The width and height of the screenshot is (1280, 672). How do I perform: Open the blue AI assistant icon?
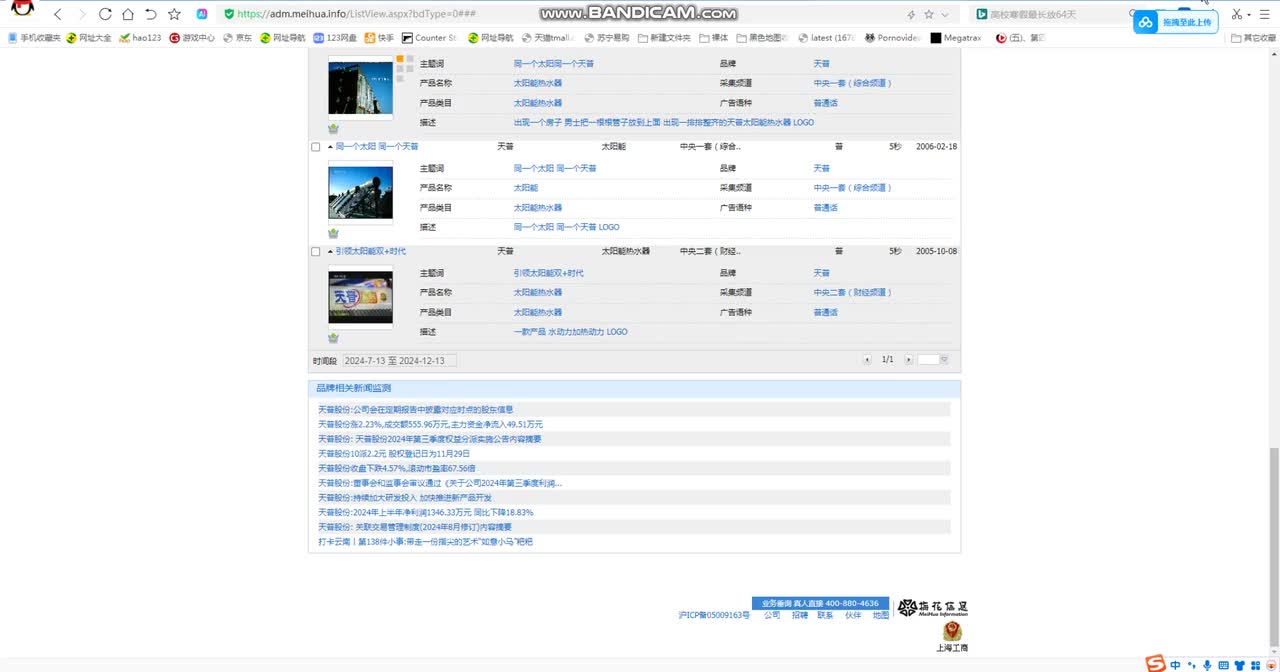202,14
